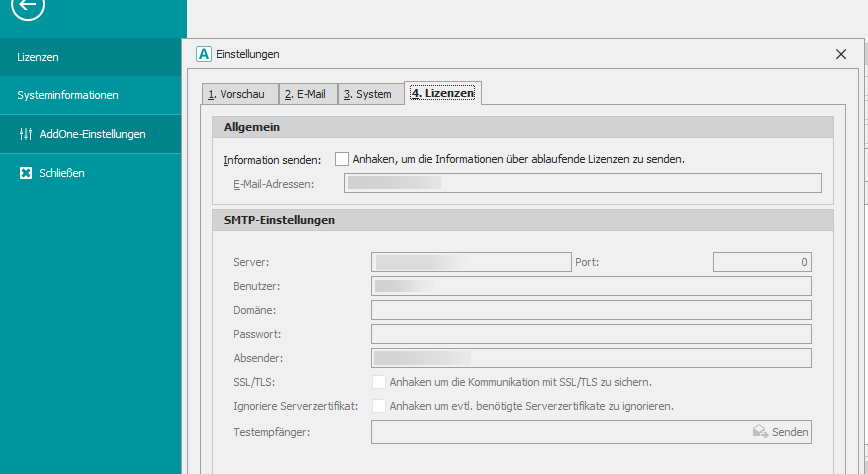Image resolution: width=868 pixels, height=474 pixels.
Task: Select AddOne-Einstellungen sidebar entry text
Action: click(92, 134)
